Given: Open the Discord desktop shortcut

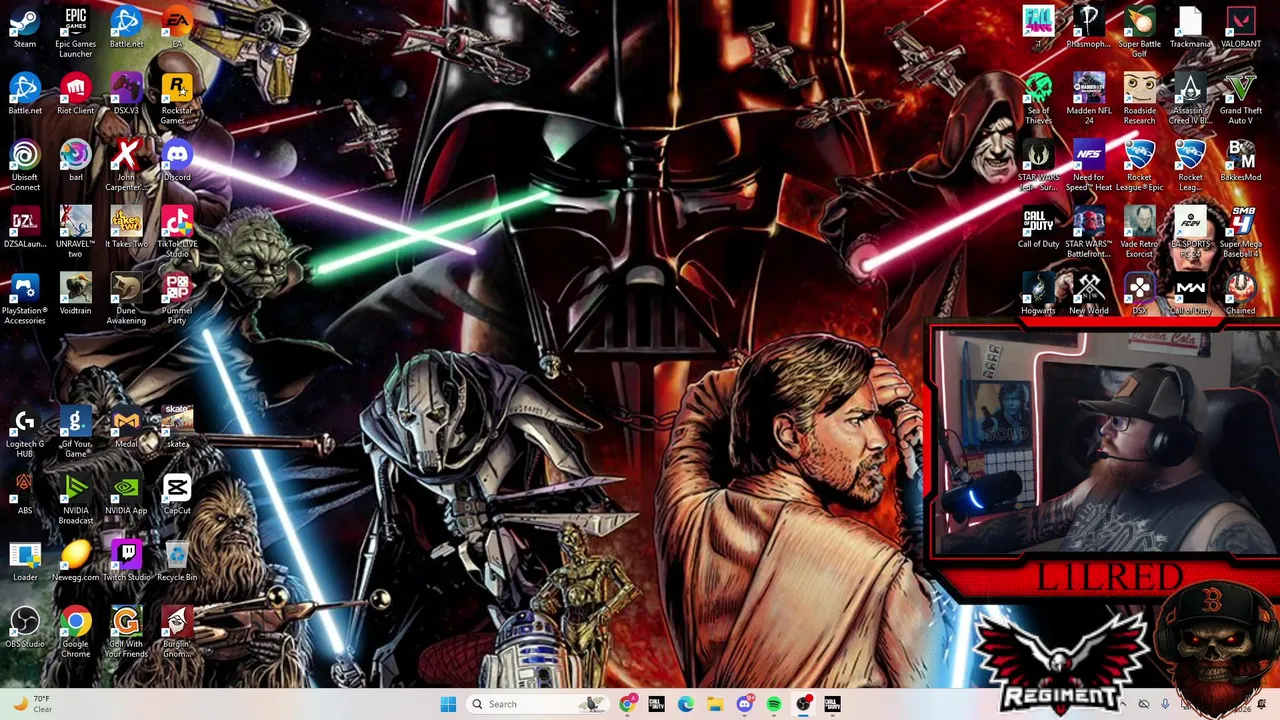Looking at the screenshot, I should 177,162.
